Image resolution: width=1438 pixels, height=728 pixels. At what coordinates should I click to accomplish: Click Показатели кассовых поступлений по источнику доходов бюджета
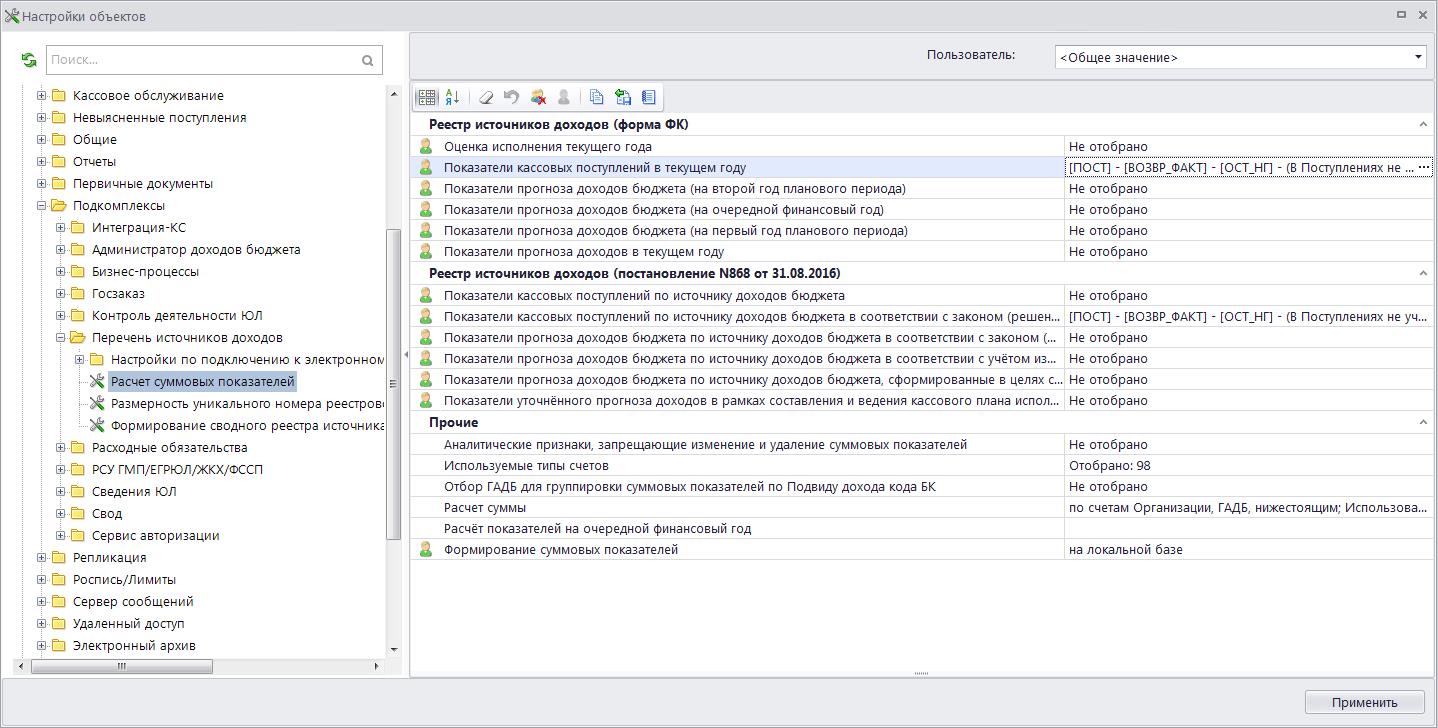click(x=644, y=296)
